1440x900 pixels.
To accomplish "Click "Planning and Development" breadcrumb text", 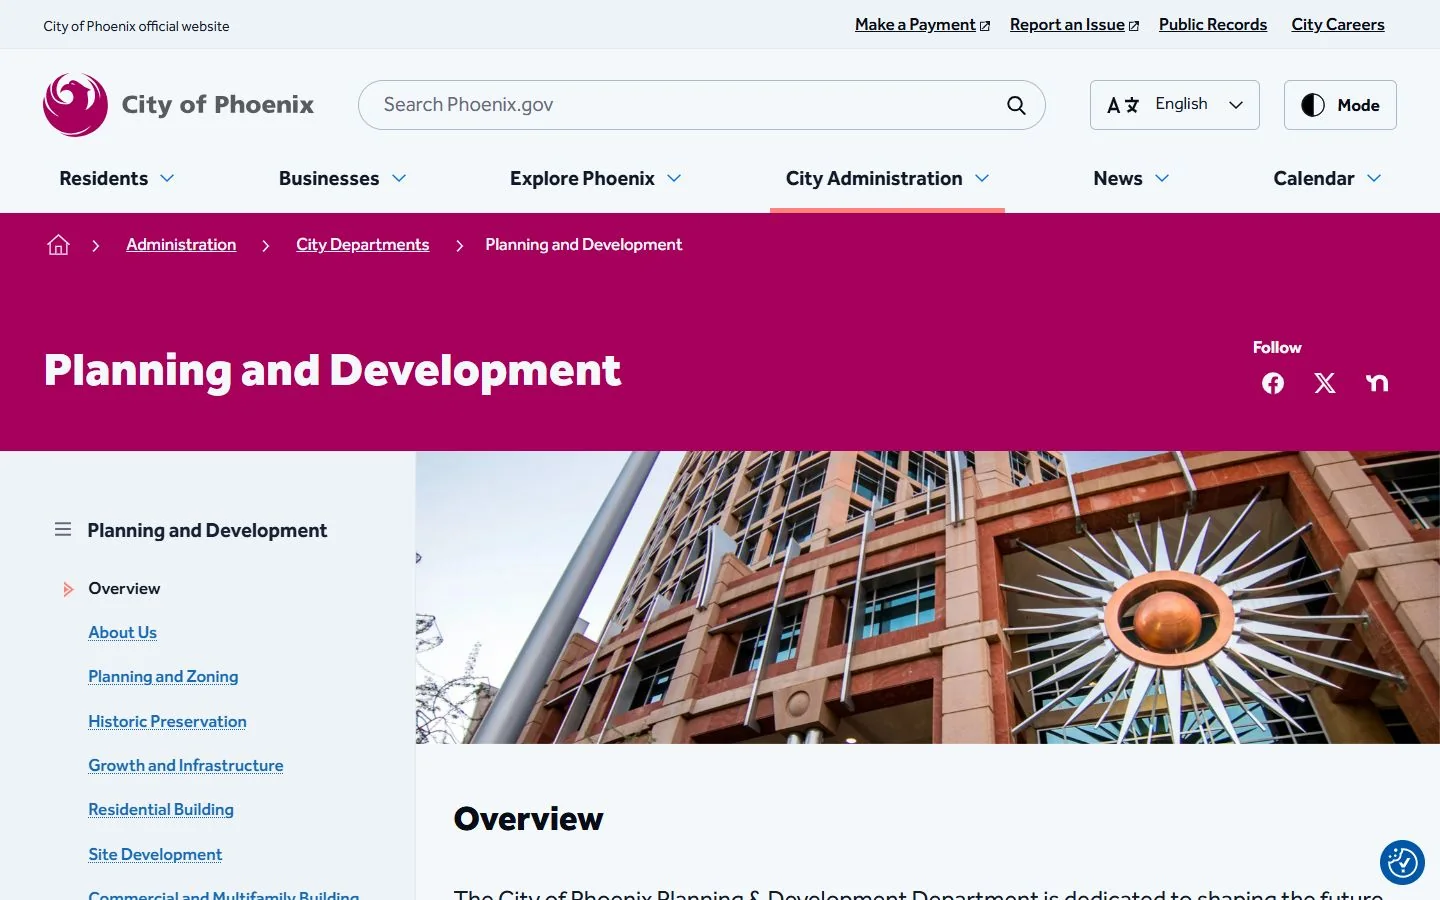I will click(584, 245).
